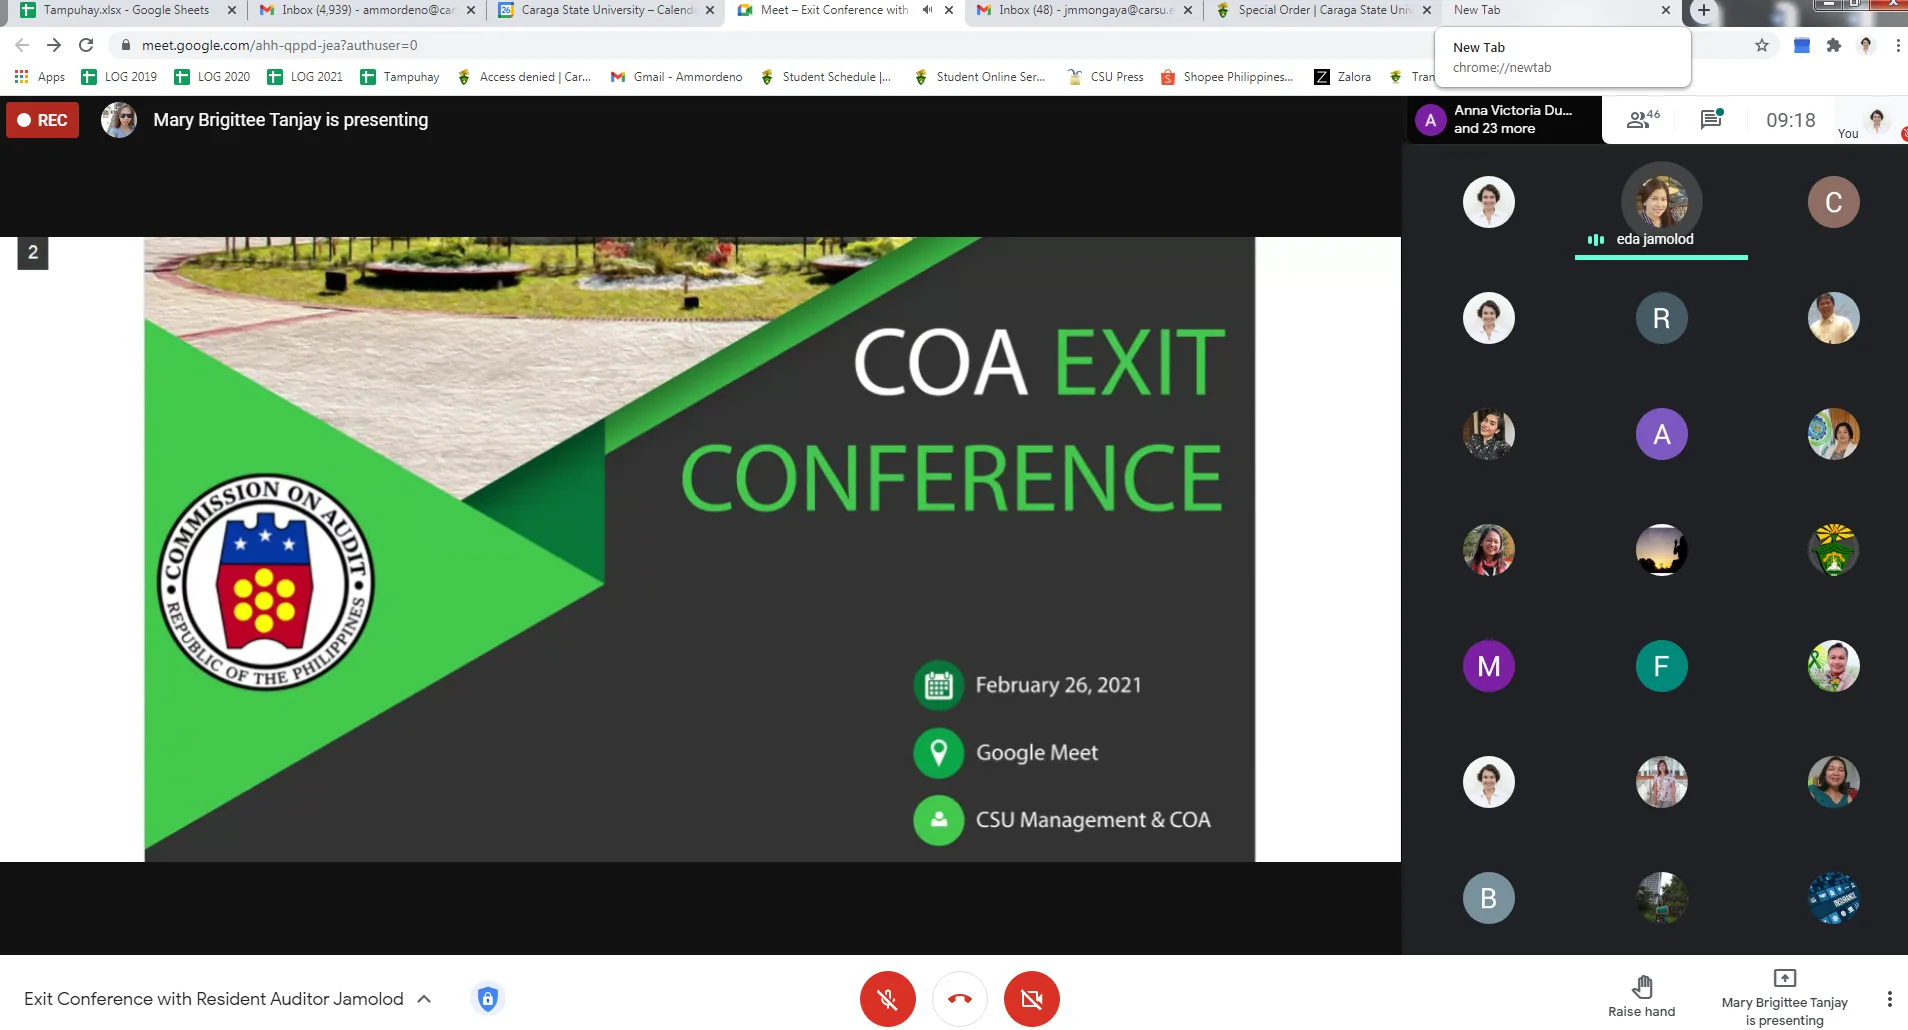Expand meeting details chevron
The image size is (1908, 1030).
click(x=424, y=999)
